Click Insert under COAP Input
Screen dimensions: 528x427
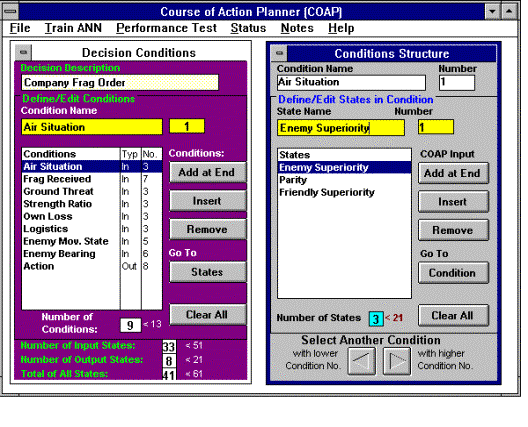tap(453, 202)
